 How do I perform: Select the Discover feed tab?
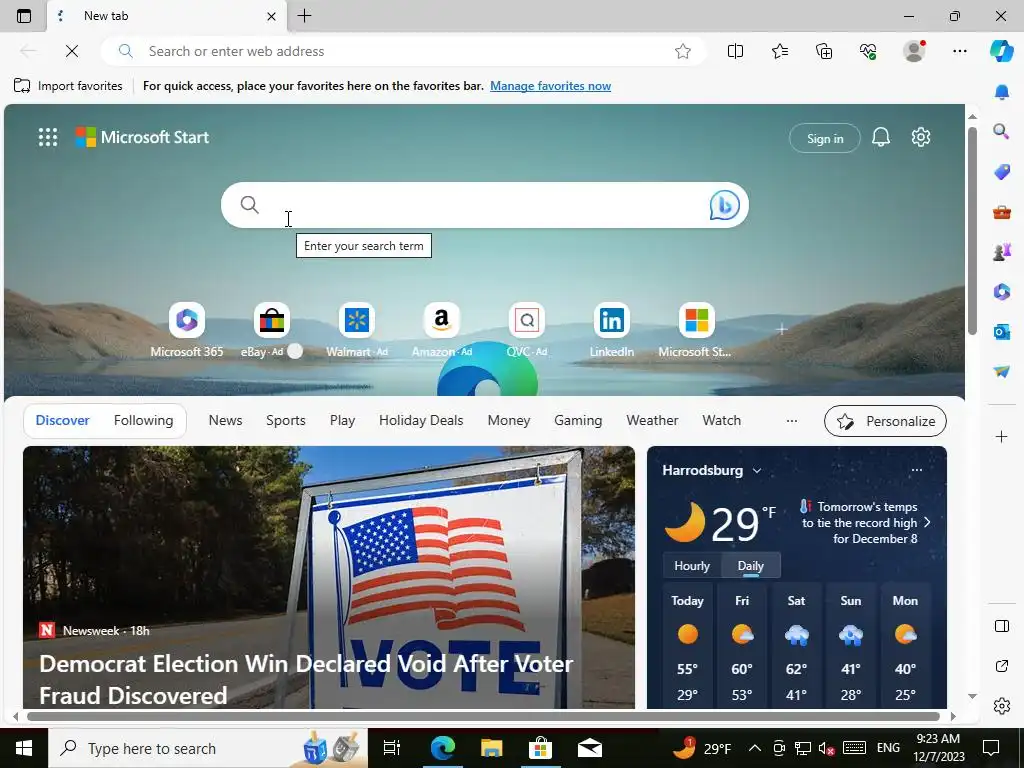[x=63, y=421]
